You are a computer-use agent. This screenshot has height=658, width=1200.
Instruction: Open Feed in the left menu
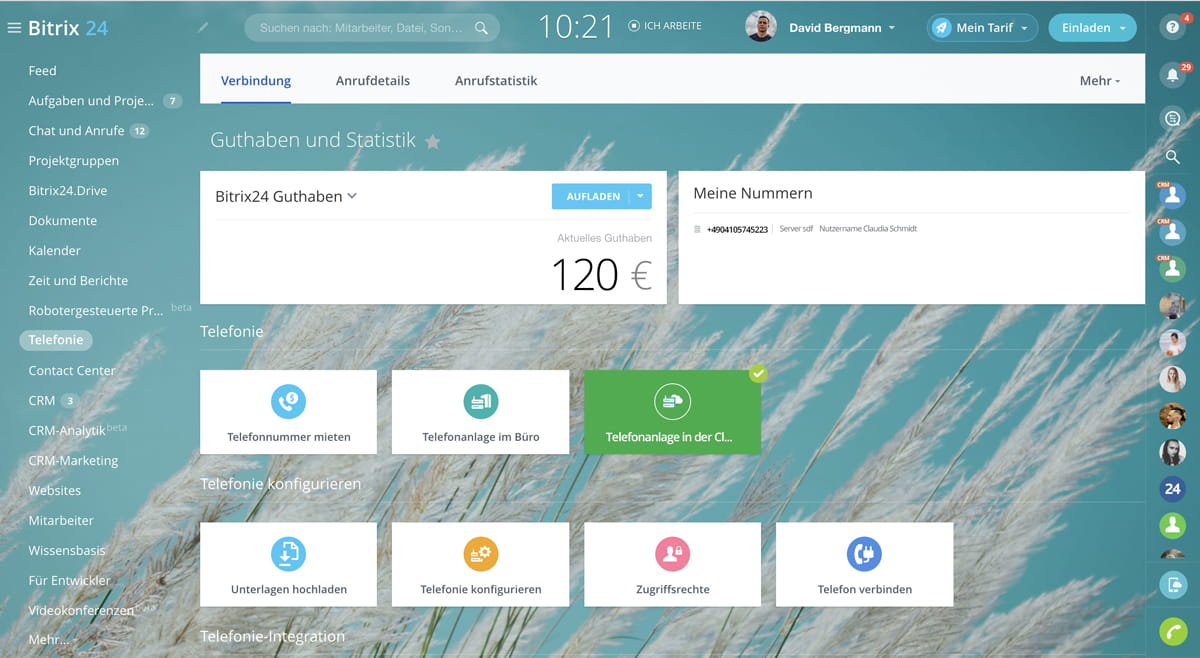point(43,71)
